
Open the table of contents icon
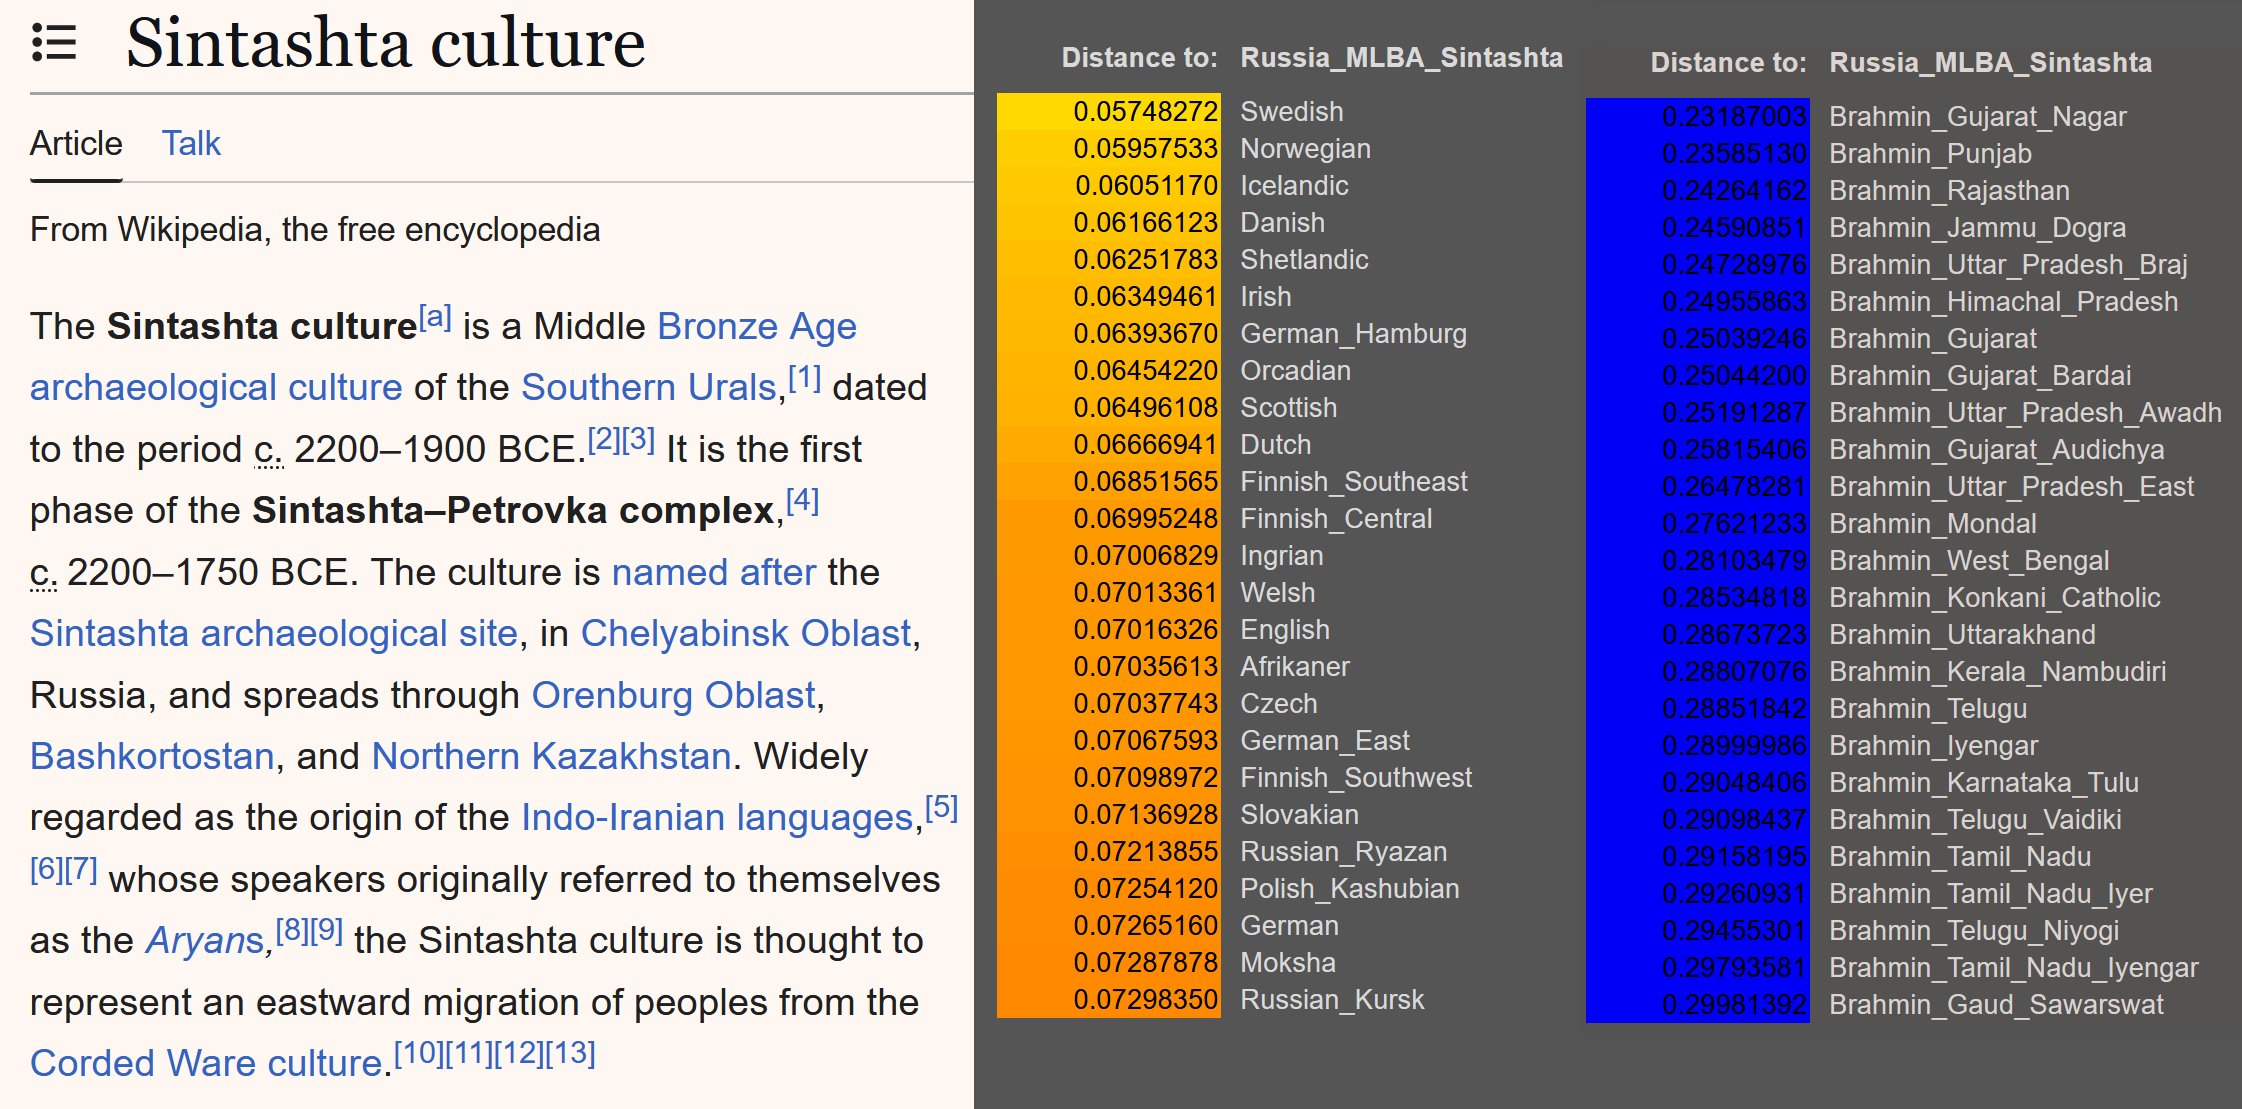pyautogui.click(x=54, y=43)
